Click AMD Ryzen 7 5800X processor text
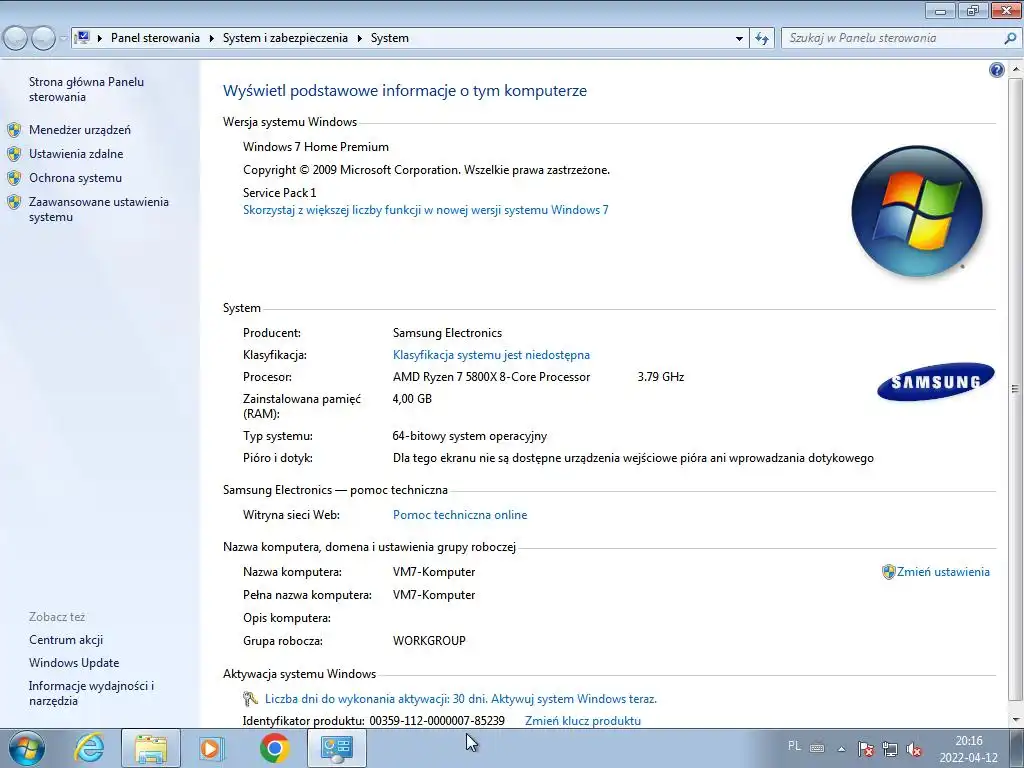 pyautogui.click(x=491, y=377)
